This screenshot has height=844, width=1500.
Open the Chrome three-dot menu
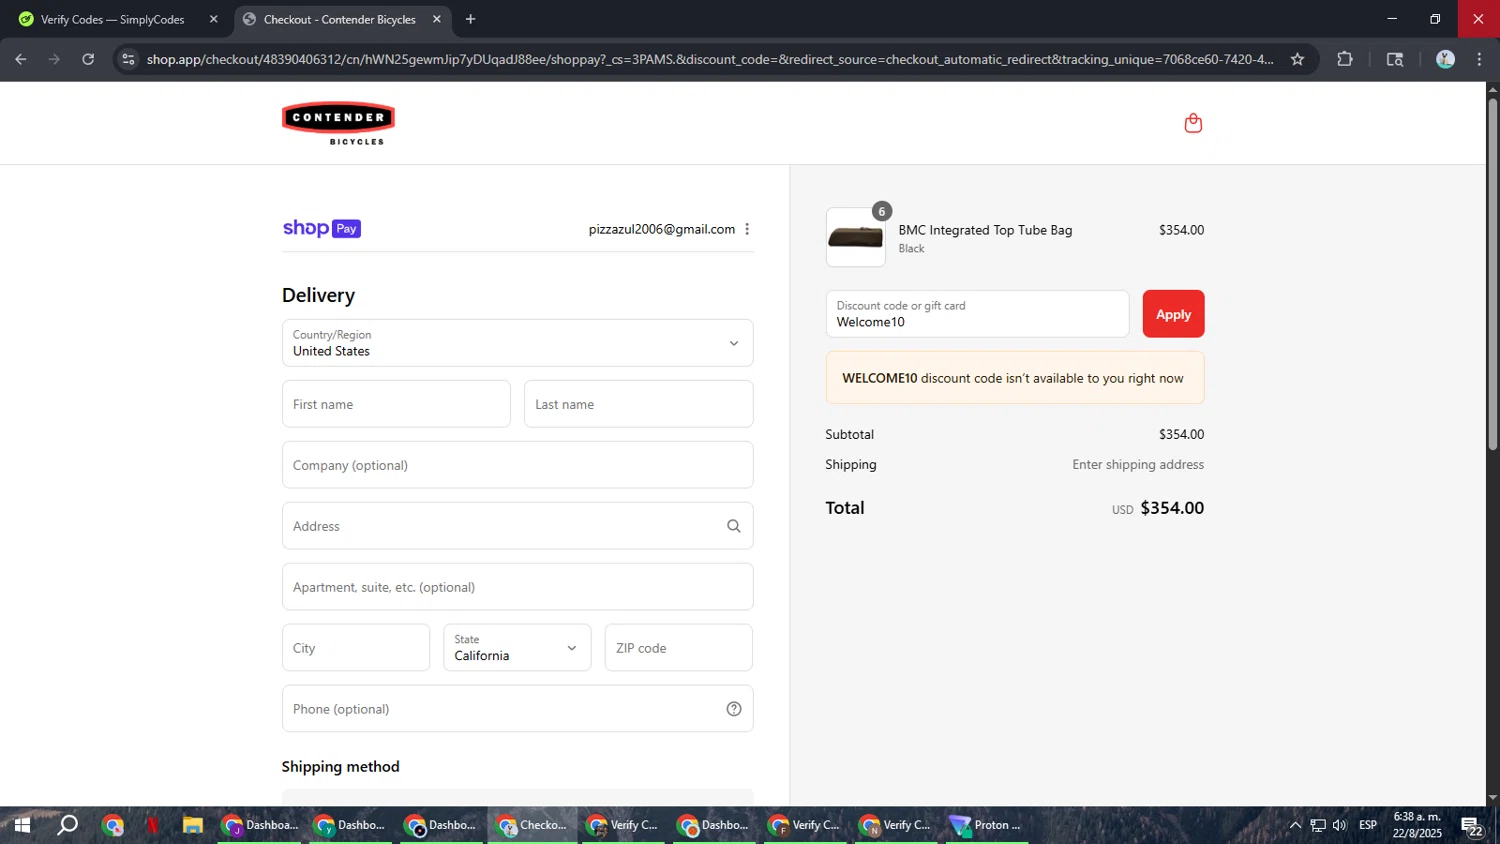(x=1479, y=59)
